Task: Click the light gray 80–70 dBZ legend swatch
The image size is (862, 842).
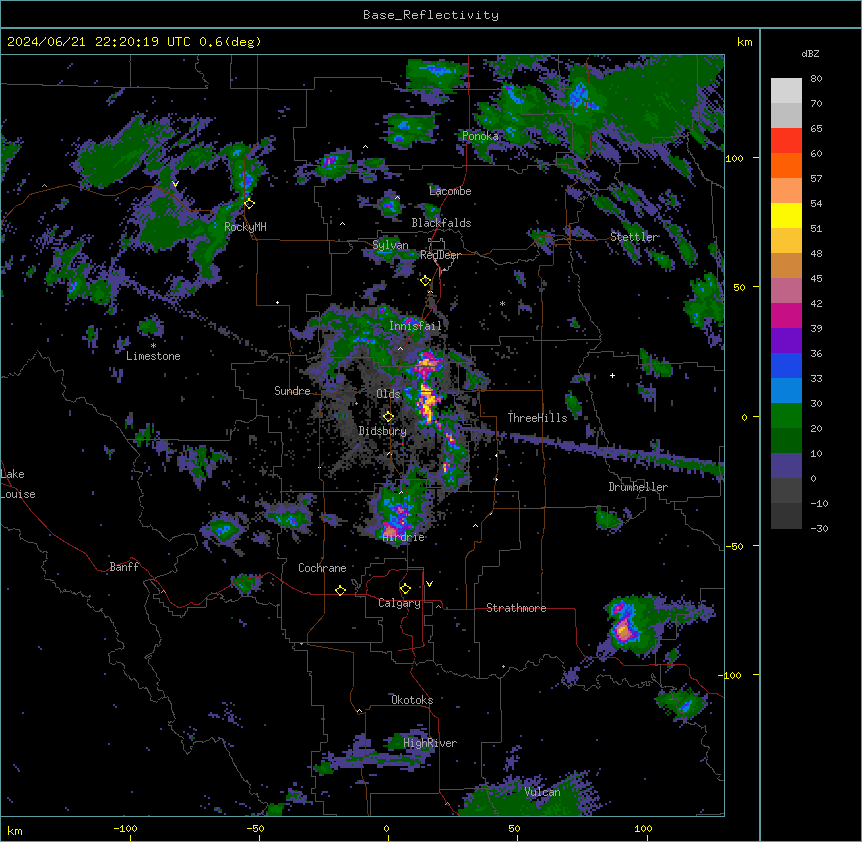Action: pyautogui.click(x=786, y=91)
